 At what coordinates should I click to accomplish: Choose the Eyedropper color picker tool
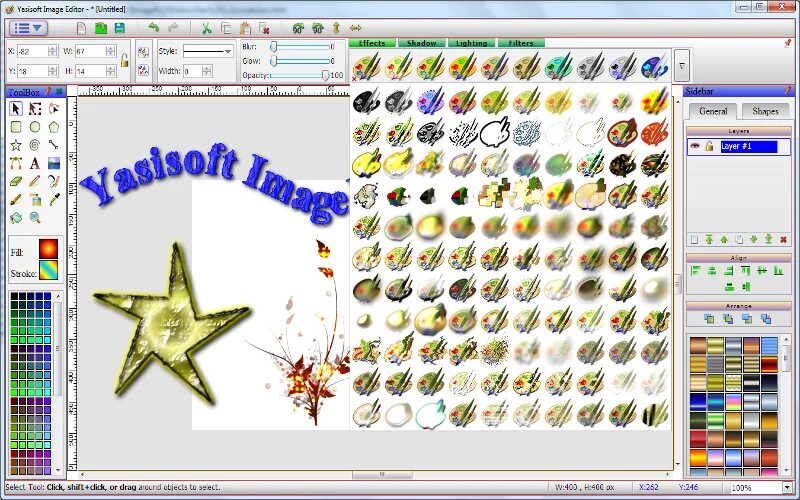point(54,199)
